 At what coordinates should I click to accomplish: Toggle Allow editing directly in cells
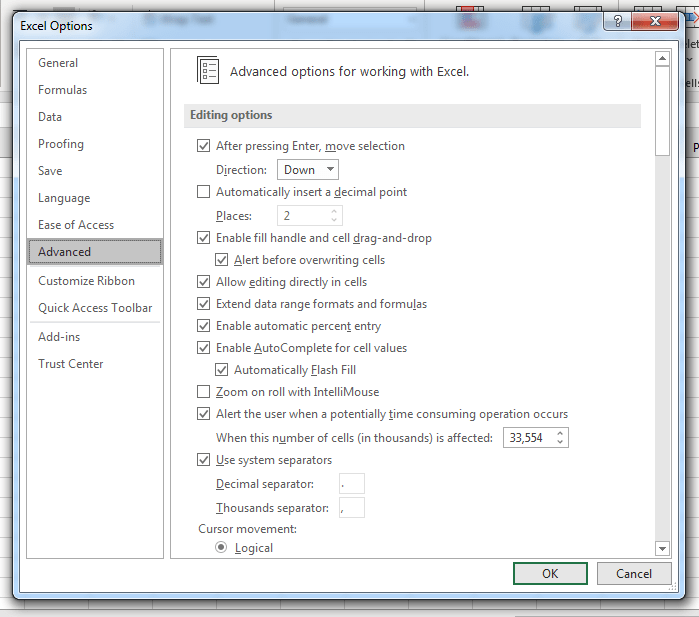click(x=204, y=282)
